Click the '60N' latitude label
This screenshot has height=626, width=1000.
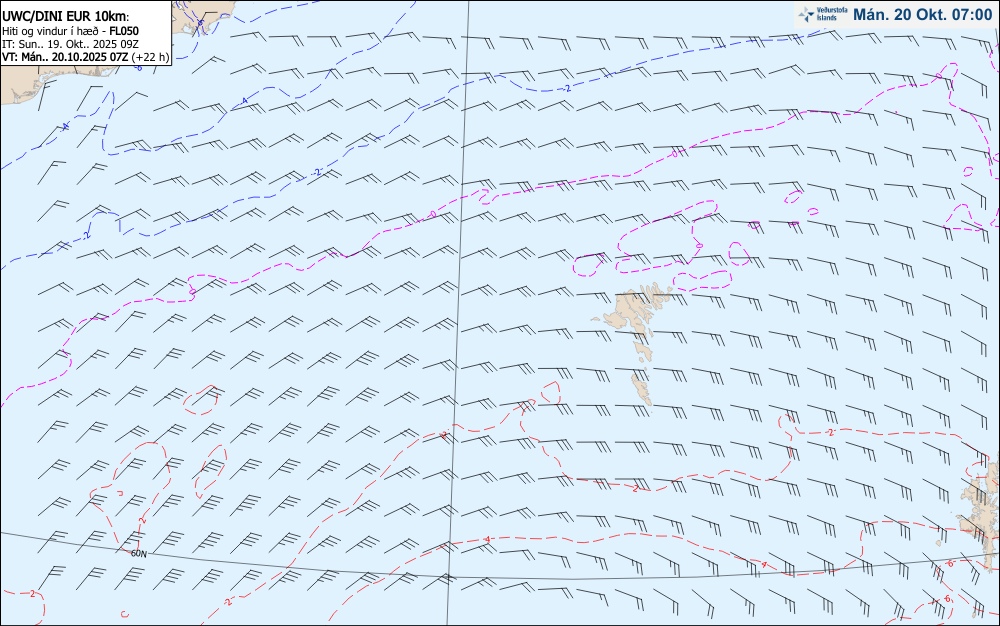138,554
